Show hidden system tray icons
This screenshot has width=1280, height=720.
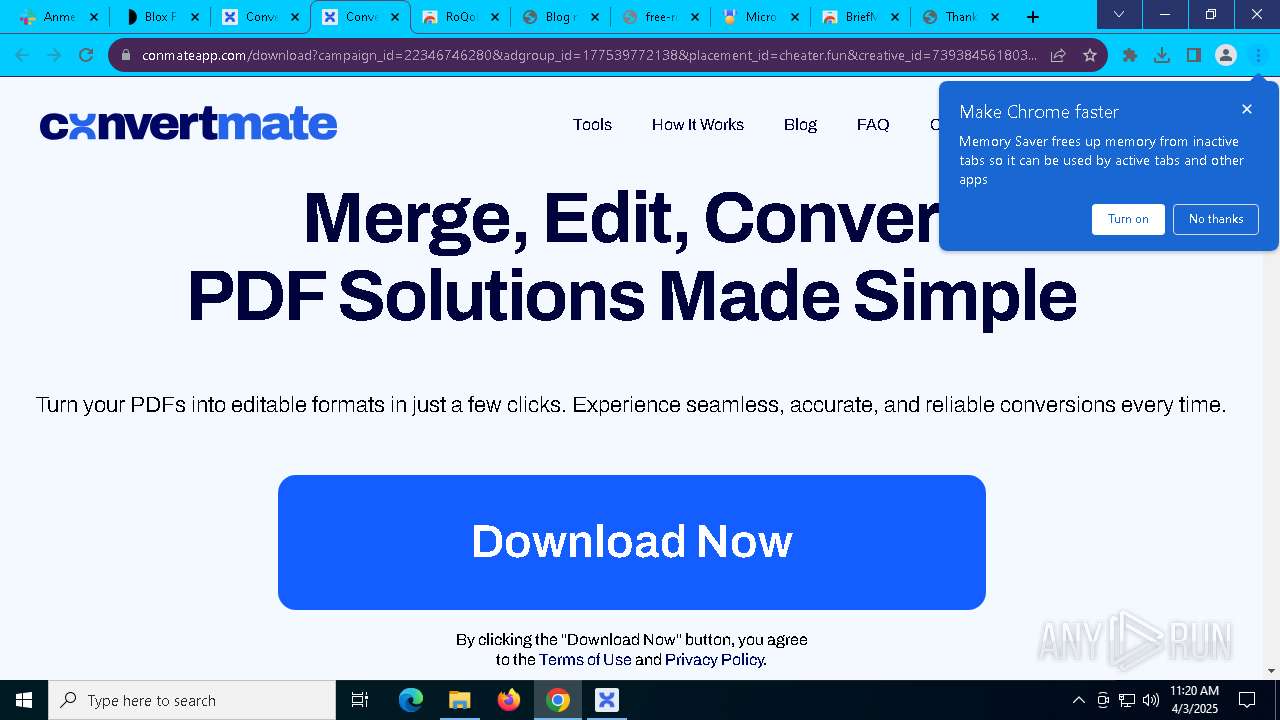(1078, 700)
